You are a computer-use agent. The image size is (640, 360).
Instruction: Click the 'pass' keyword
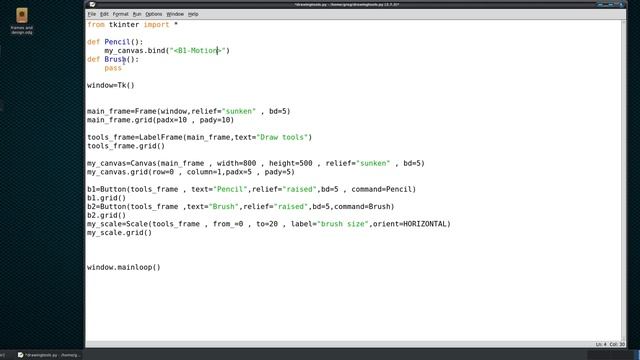(113, 68)
